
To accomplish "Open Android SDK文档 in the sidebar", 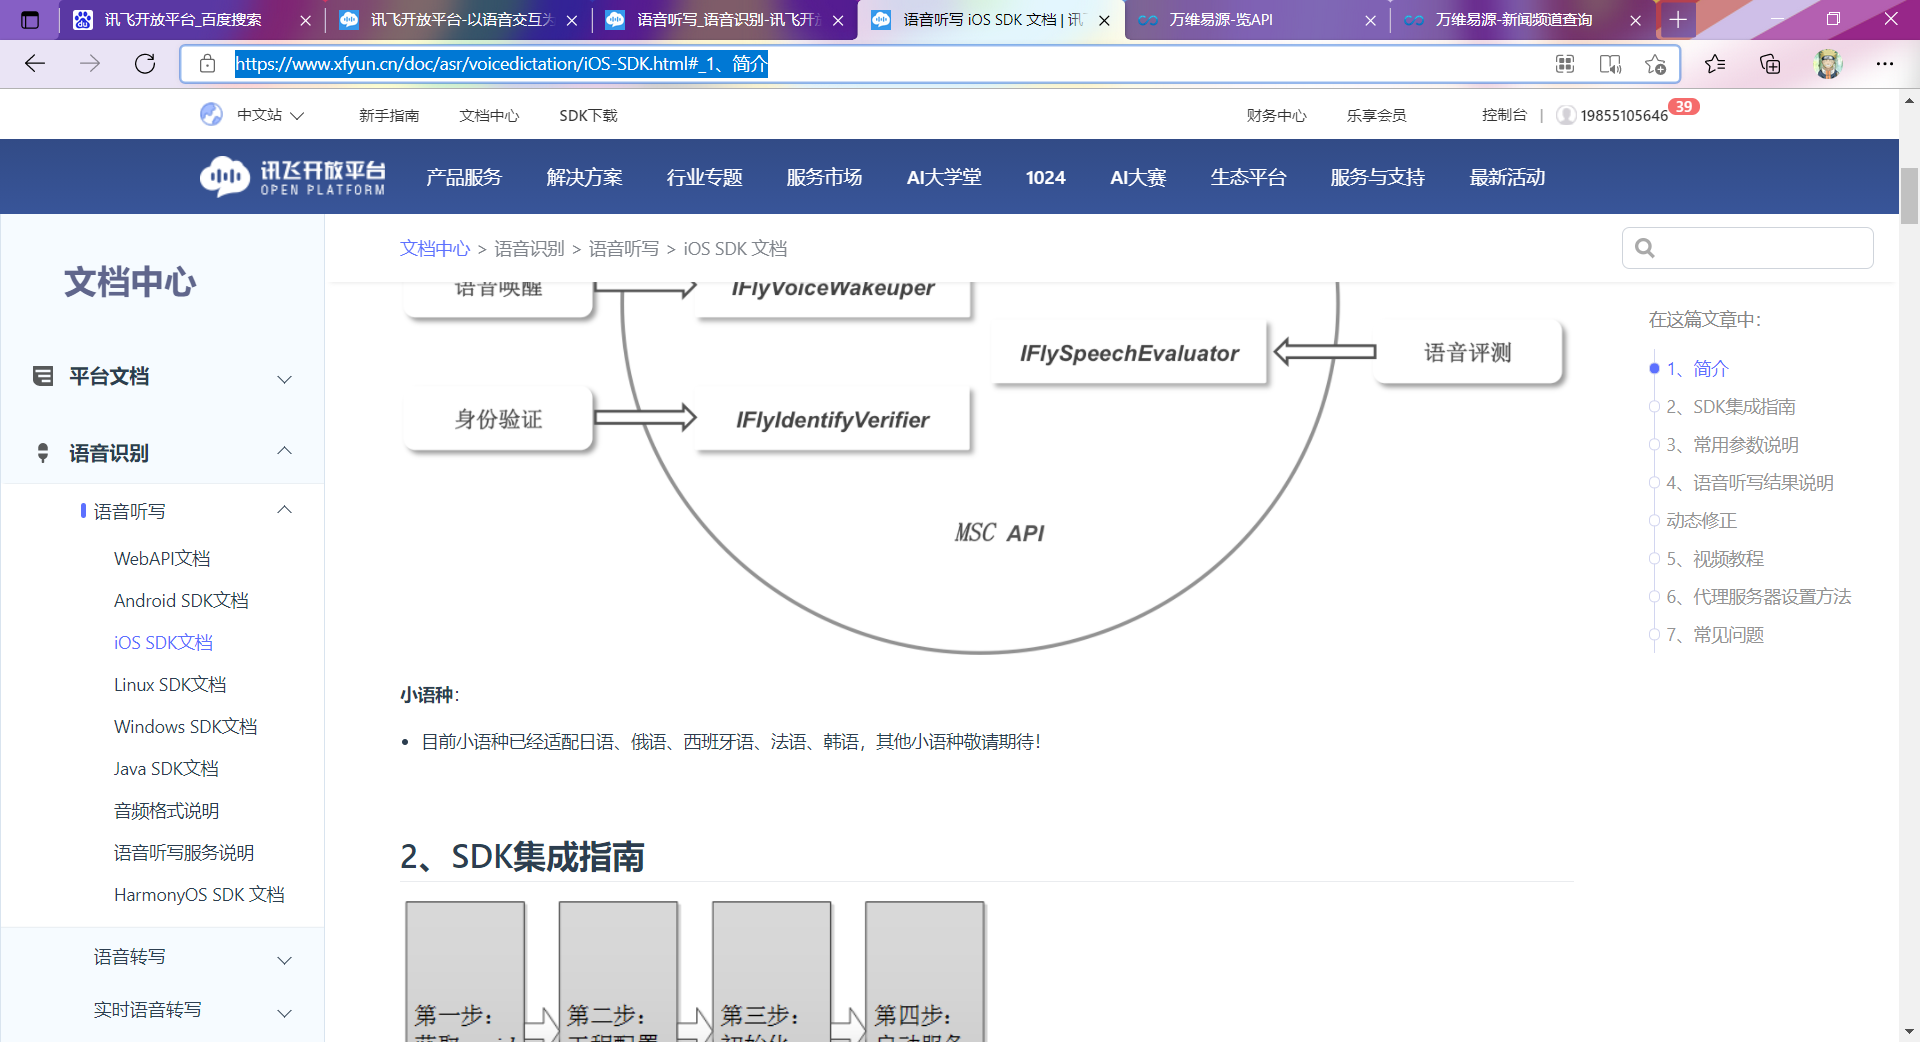I will pos(181,600).
